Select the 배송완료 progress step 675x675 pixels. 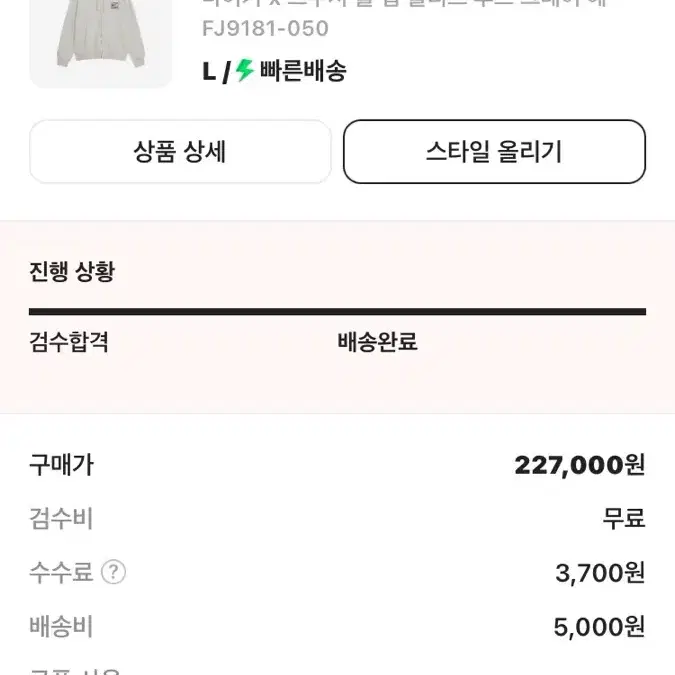(x=378, y=342)
